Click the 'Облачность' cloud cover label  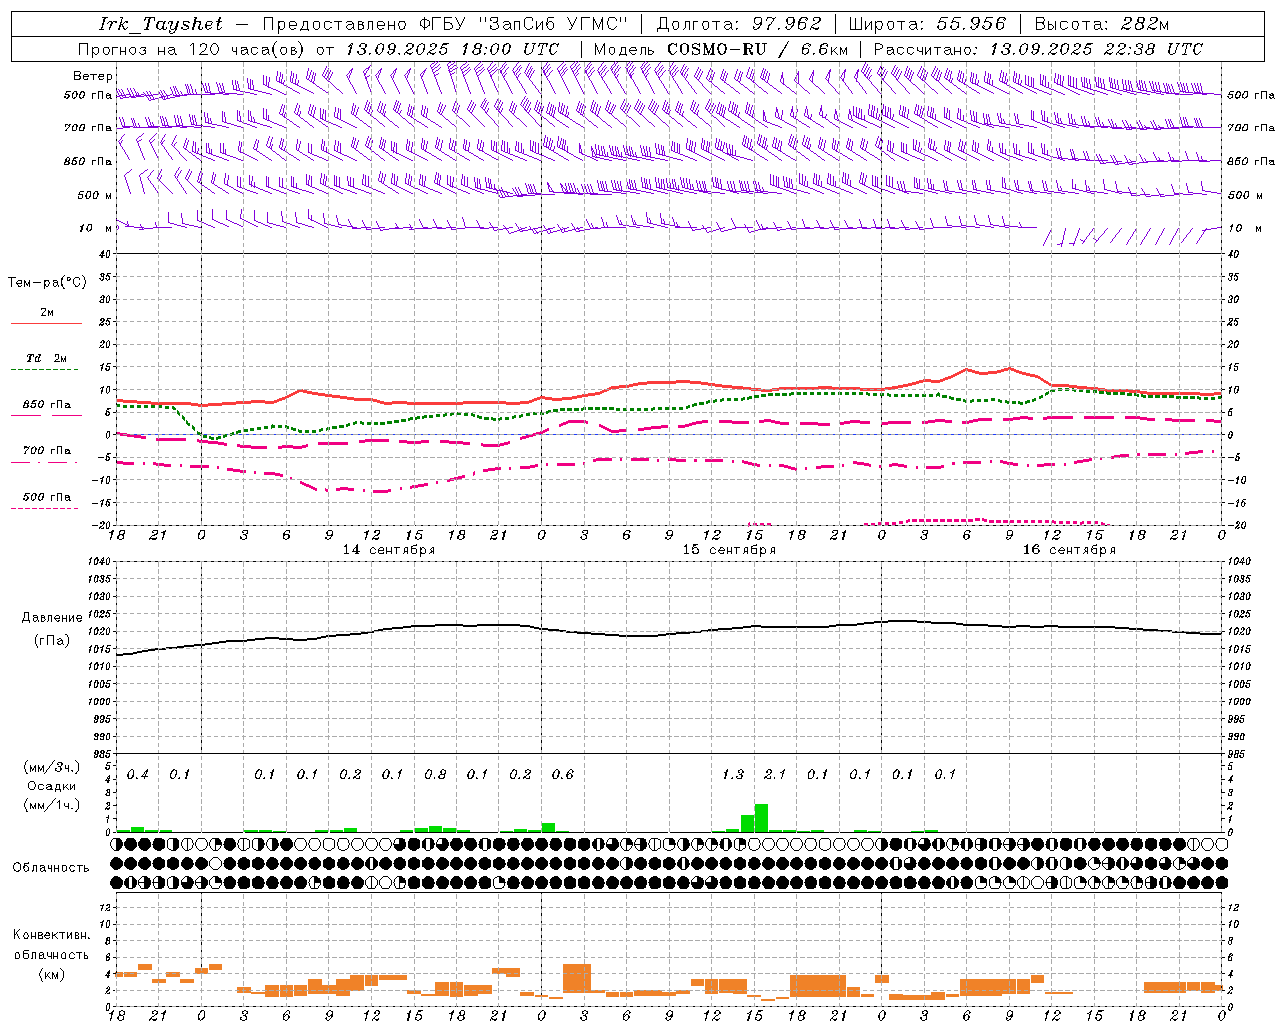51,867
